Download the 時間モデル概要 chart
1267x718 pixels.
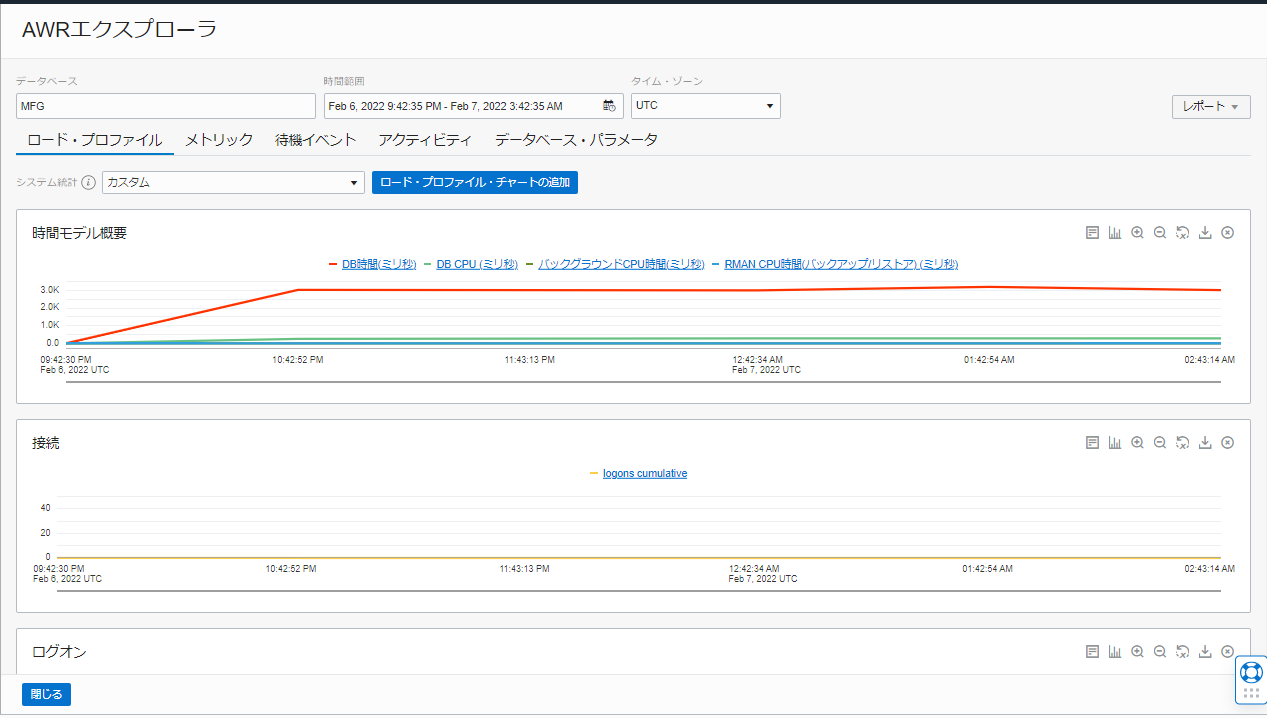(x=1205, y=233)
